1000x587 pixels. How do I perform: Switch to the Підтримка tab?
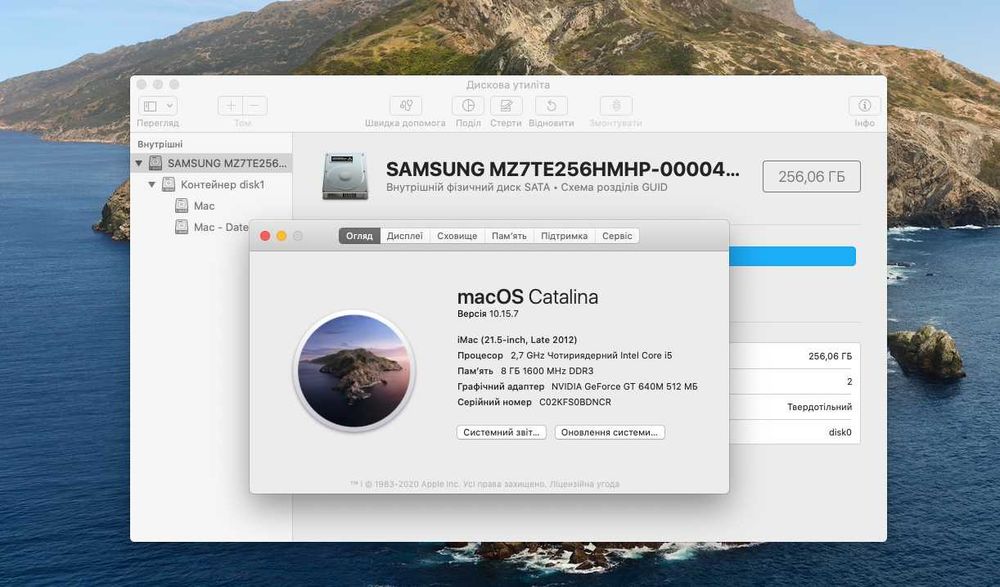pos(564,236)
